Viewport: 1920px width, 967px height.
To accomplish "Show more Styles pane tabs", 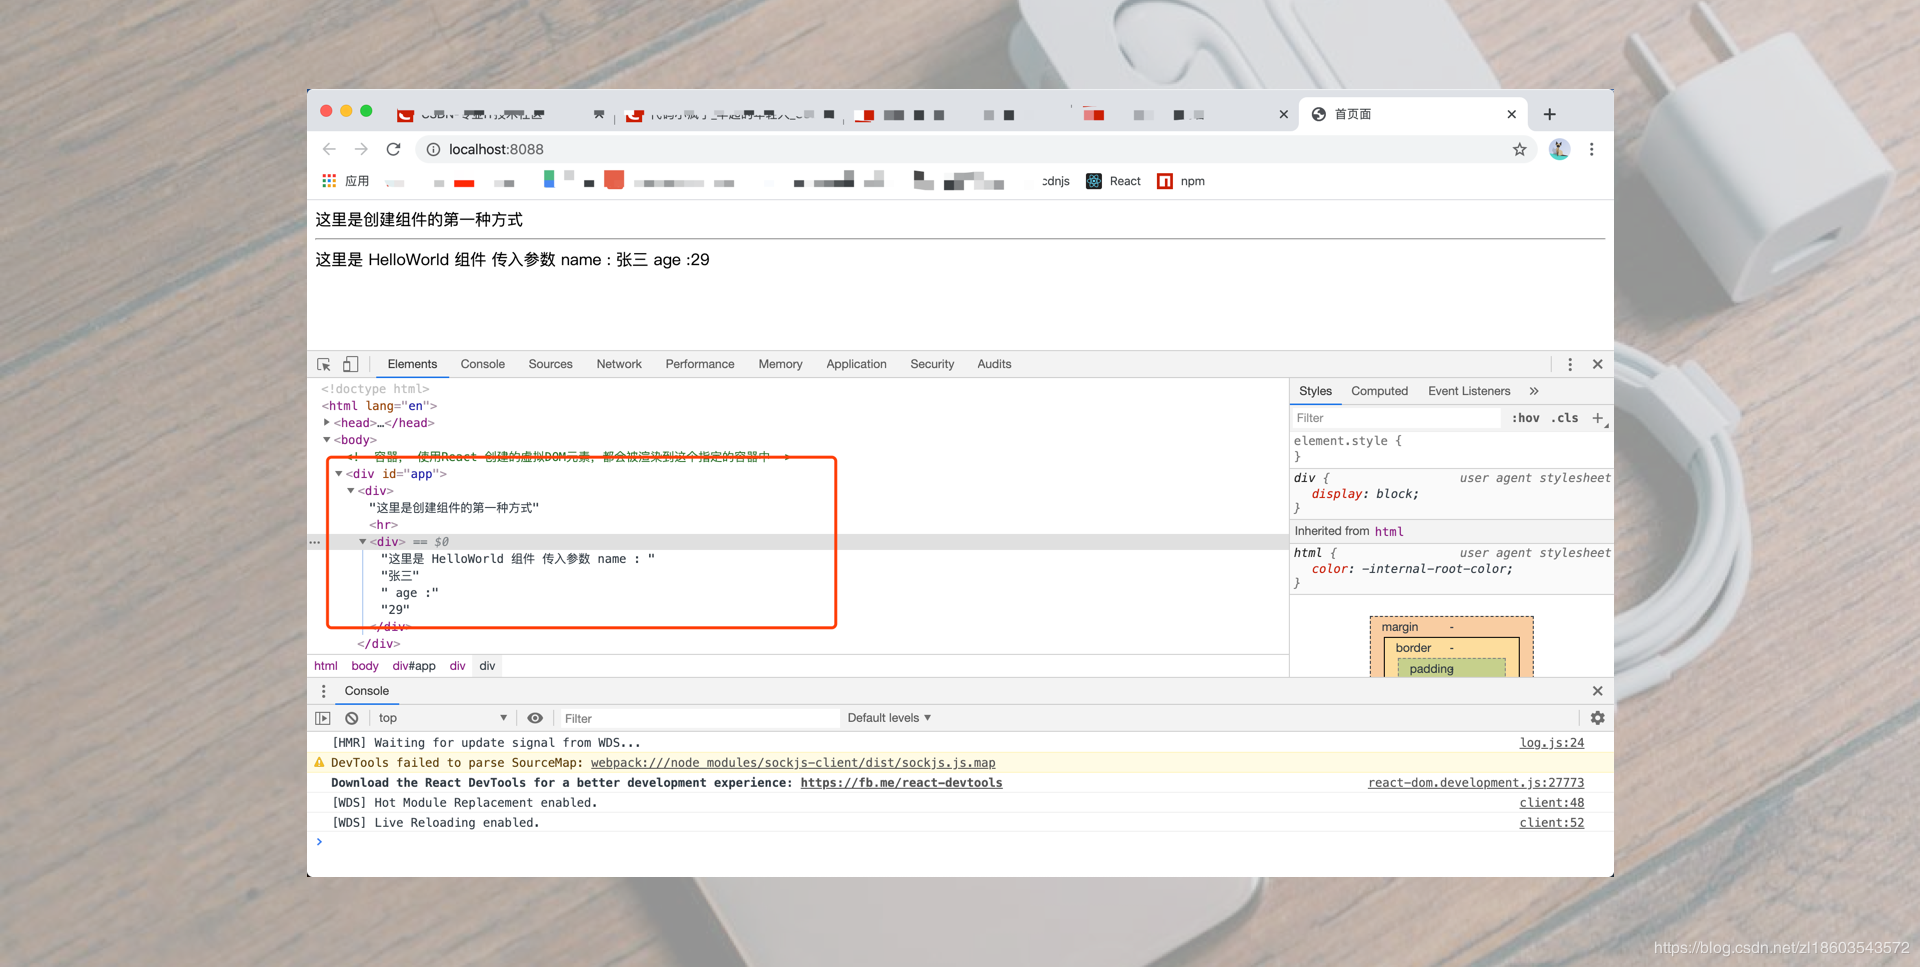I will click(x=1534, y=391).
